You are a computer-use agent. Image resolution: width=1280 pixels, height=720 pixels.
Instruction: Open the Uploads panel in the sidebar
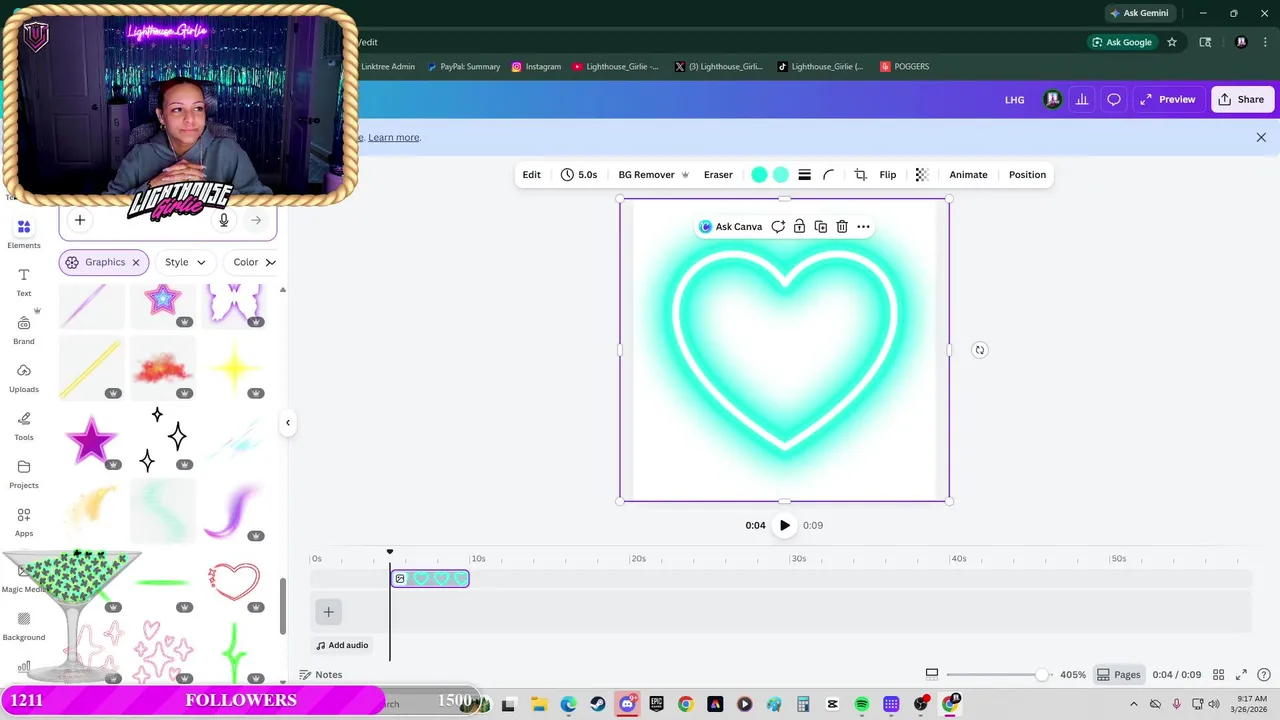24,379
